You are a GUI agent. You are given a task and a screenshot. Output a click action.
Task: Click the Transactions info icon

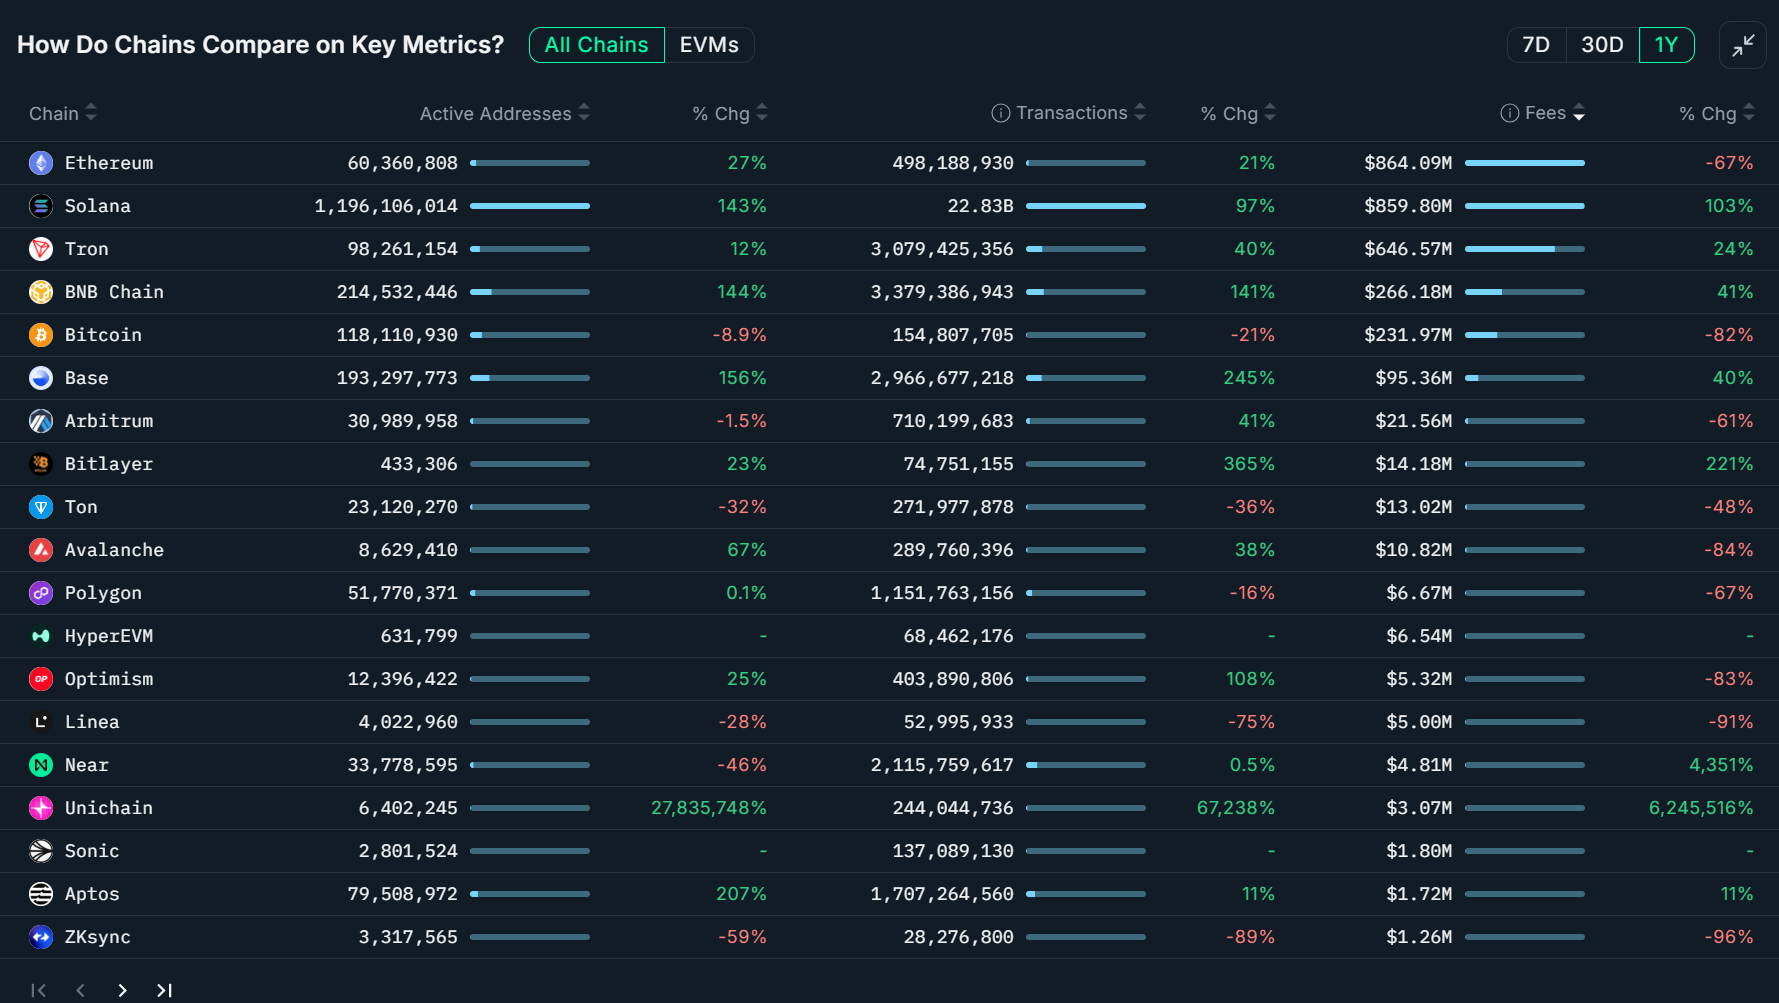tap(1000, 113)
